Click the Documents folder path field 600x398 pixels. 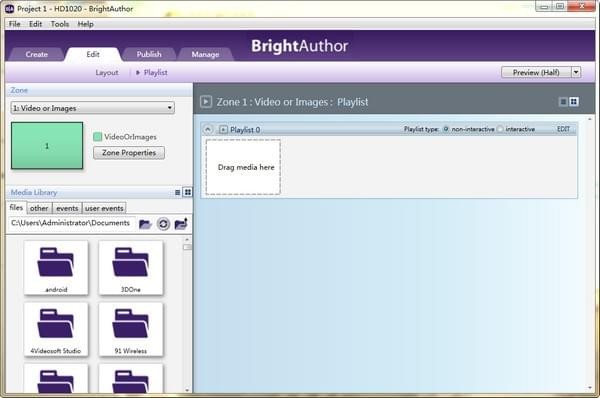[71, 223]
